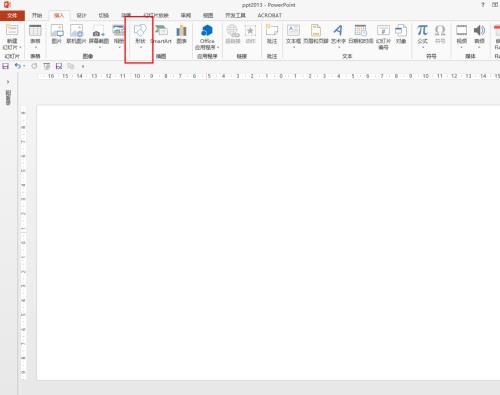This screenshot has width=500, height=395.
Task: Insert a SmartArt graphic
Action: [x=161, y=34]
